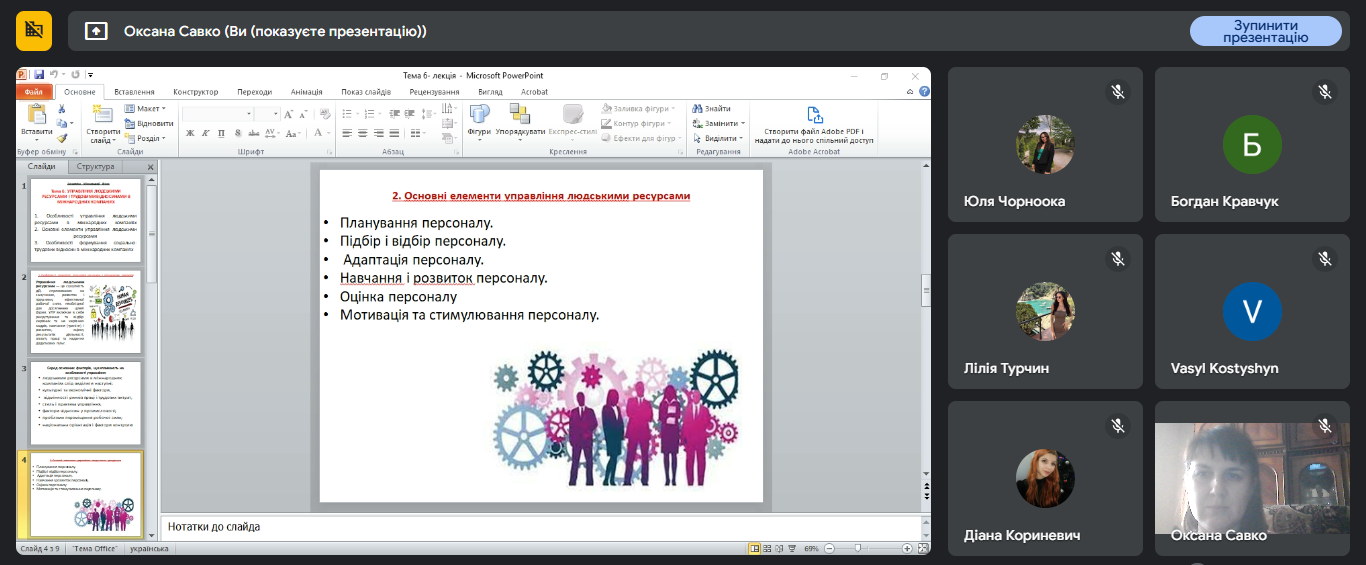Click the Create Adobe PDF share icon

(814, 115)
